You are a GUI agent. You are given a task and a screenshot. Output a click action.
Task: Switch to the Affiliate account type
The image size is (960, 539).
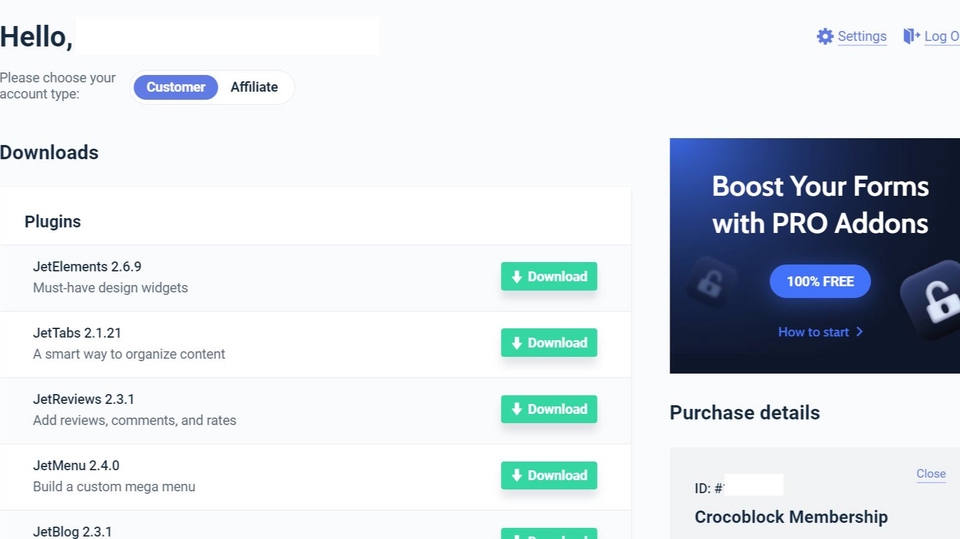[x=254, y=87]
